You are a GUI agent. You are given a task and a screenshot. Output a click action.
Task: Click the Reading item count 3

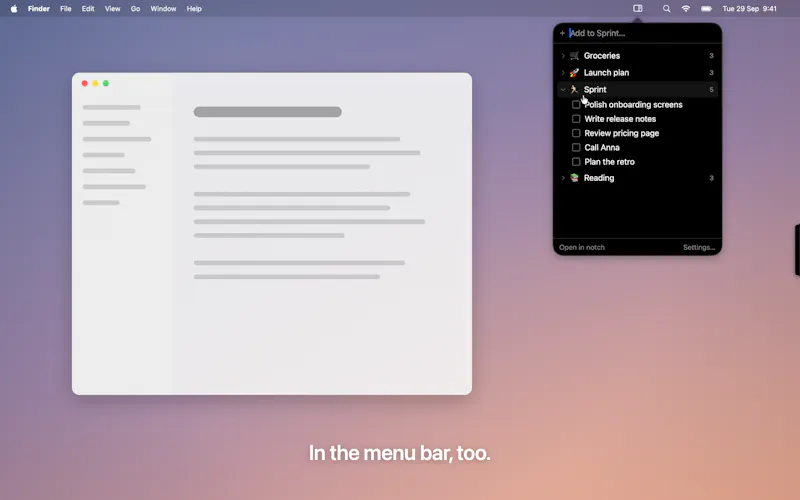point(711,178)
